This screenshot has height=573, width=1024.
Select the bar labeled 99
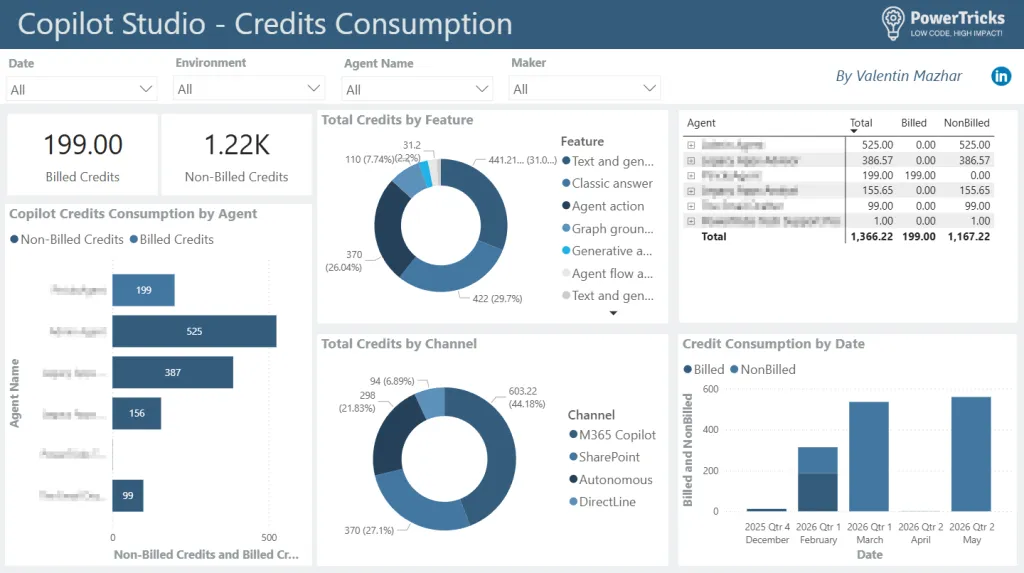pyautogui.click(x=127, y=495)
